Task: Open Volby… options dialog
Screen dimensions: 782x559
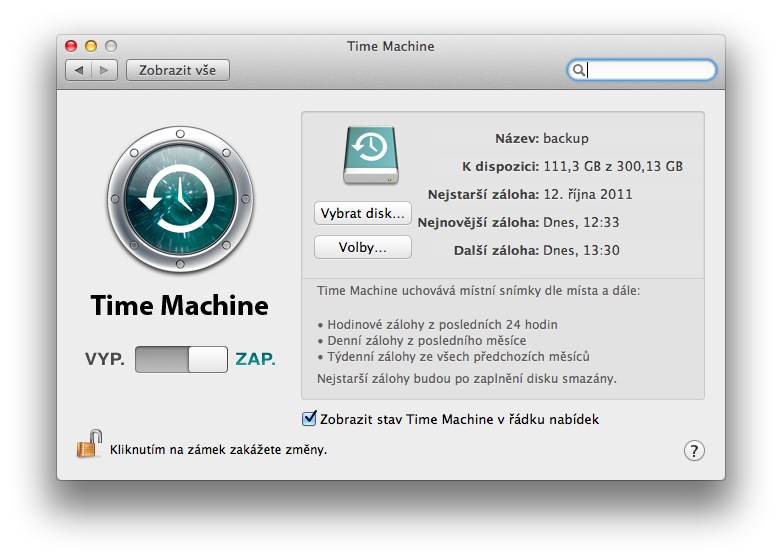Action: click(x=363, y=247)
